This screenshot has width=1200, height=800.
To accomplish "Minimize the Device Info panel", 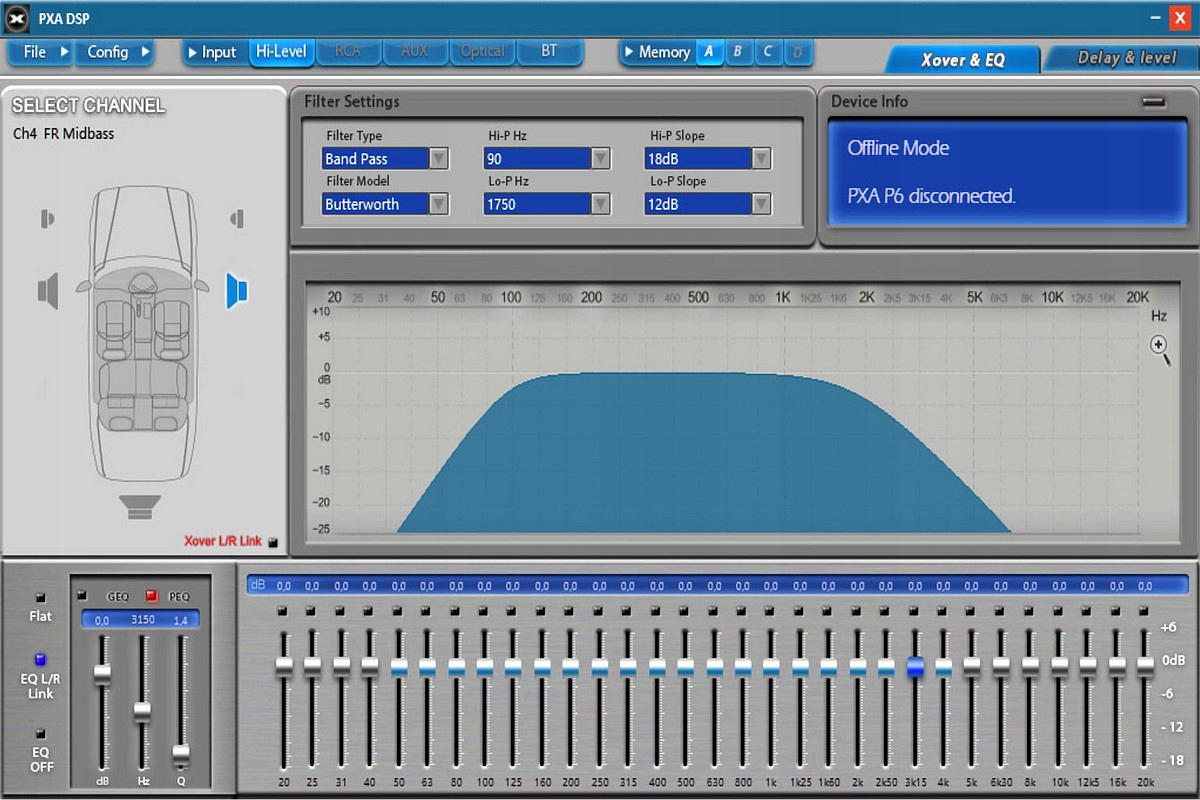I will click(x=1154, y=101).
